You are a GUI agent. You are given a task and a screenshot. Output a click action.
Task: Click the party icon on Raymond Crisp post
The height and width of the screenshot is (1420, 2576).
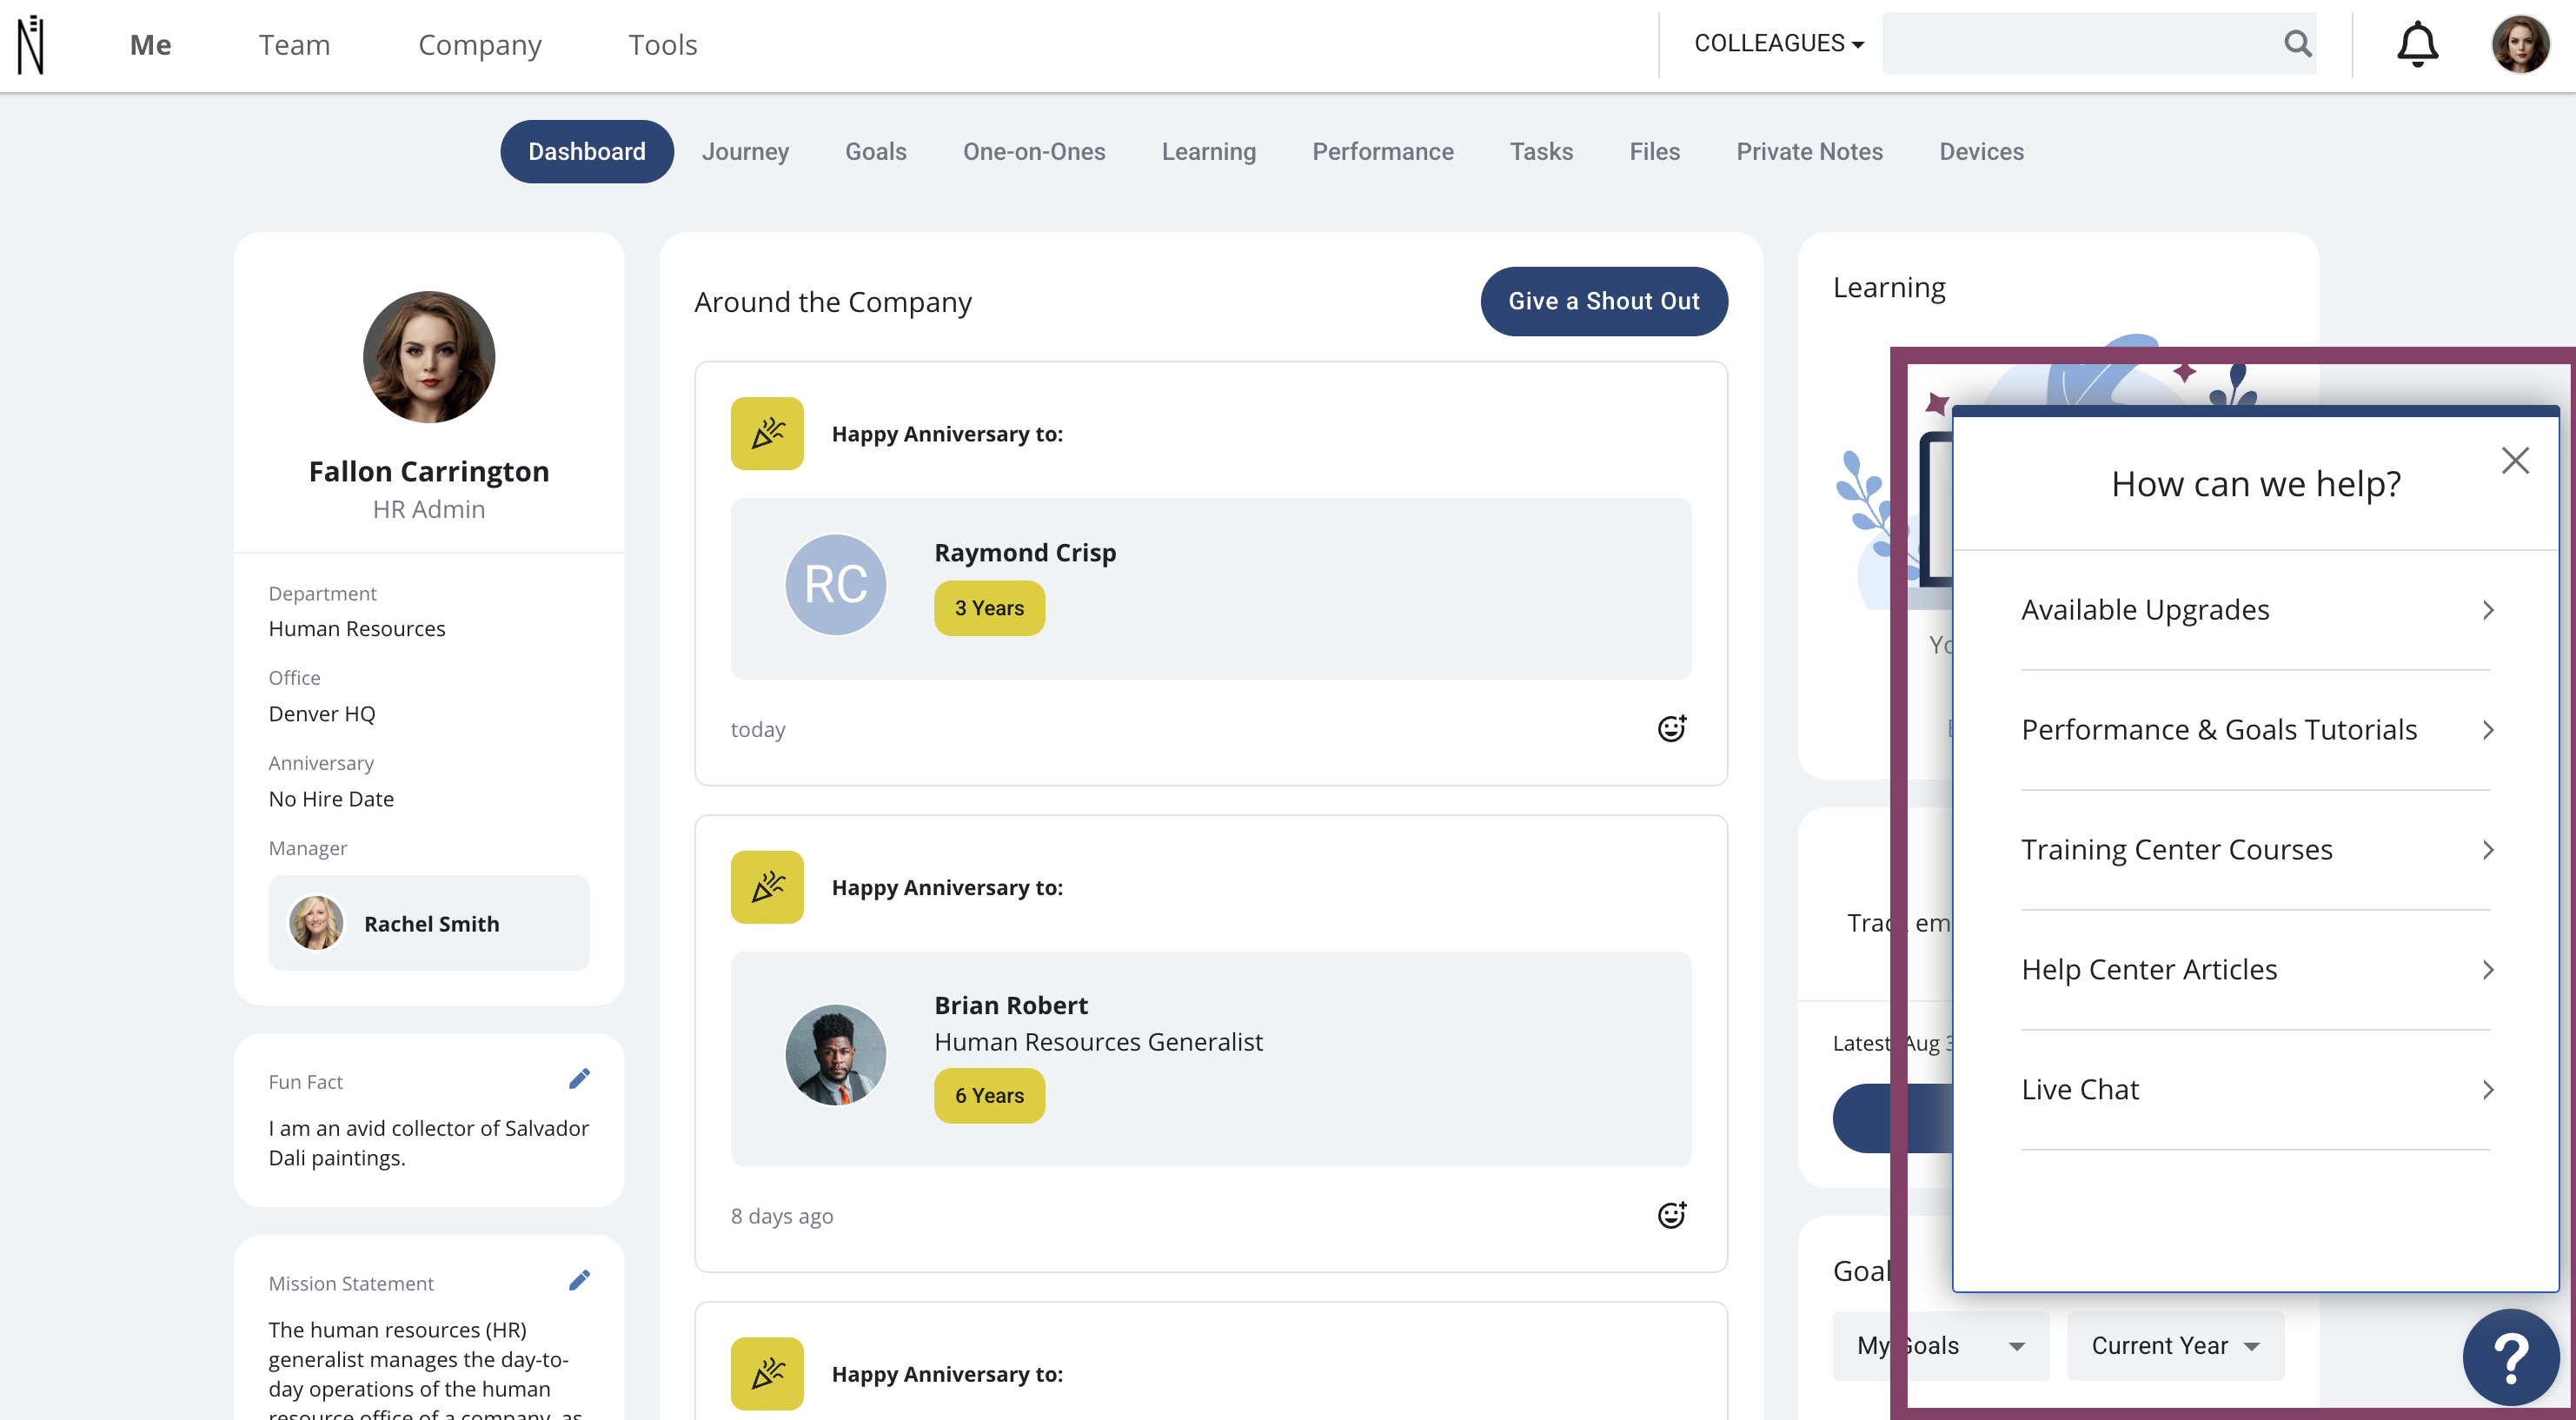pos(767,433)
